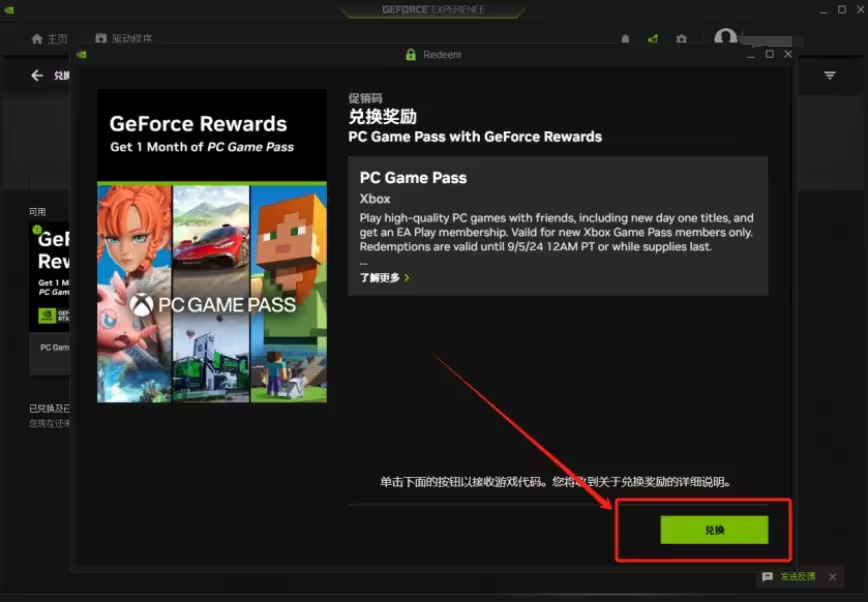Click the 兑换奖励 heading in the dialog
Image resolution: width=868 pixels, height=602 pixels.
[382, 117]
